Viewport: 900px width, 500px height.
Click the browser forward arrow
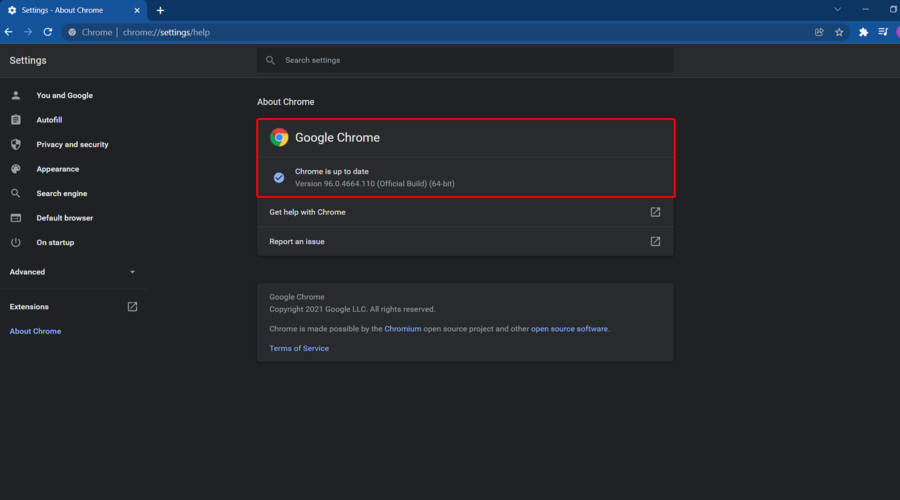(x=28, y=32)
